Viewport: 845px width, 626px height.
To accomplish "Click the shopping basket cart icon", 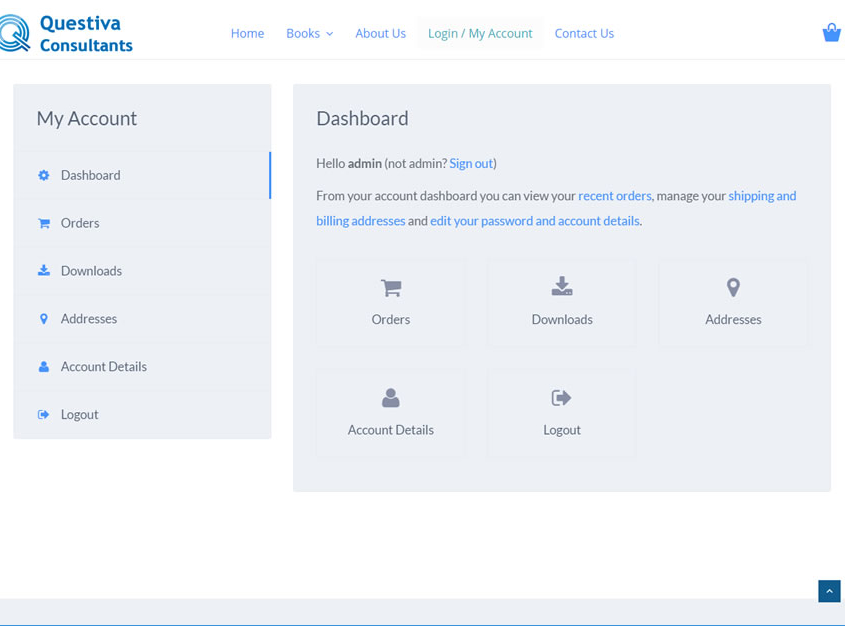I will pos(831,33).
